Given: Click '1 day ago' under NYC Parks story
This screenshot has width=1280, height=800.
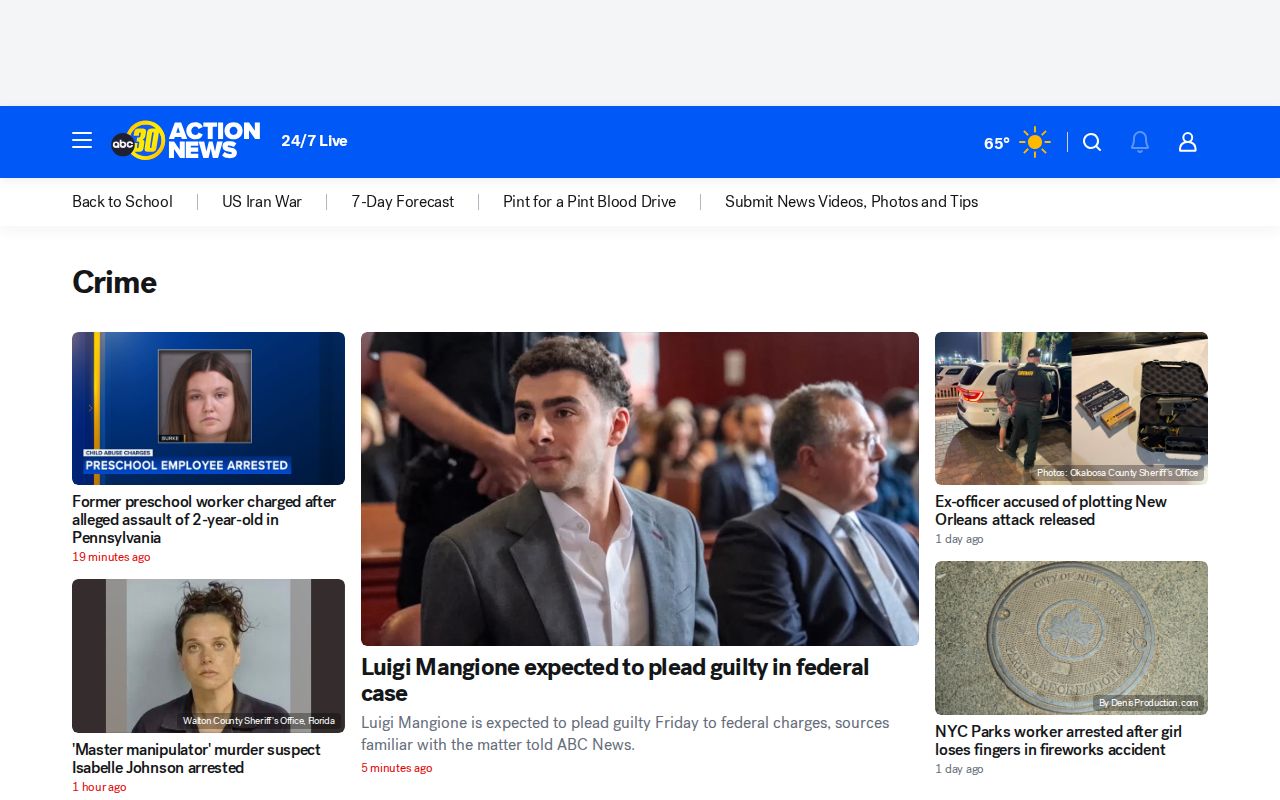Looking at the screenshot, I should click(959, 769).
